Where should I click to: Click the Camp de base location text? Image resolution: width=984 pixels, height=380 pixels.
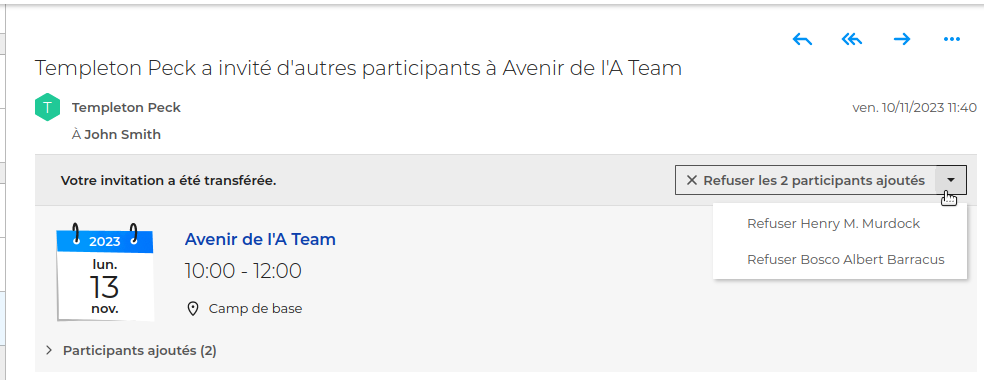point(255,309)
